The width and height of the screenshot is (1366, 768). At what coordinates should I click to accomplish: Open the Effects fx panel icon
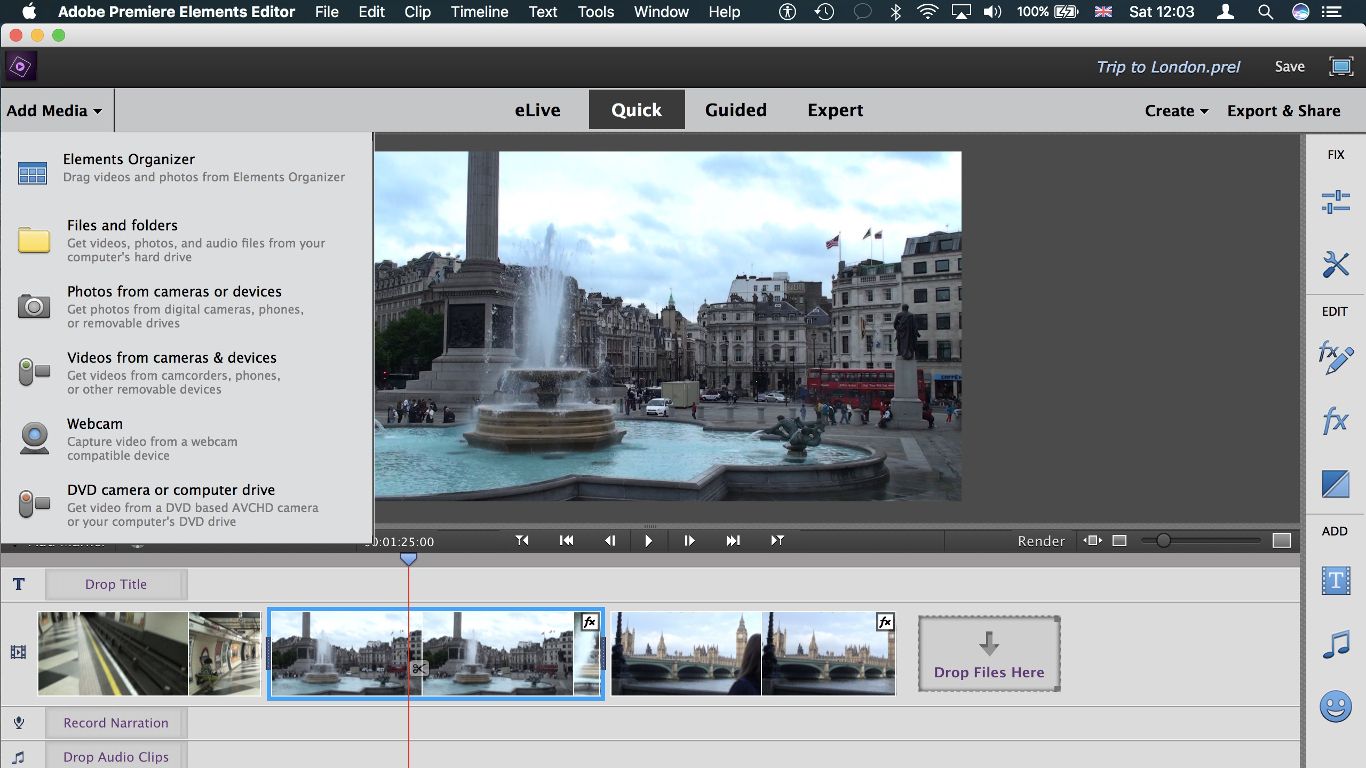[x=1335, y=421]
